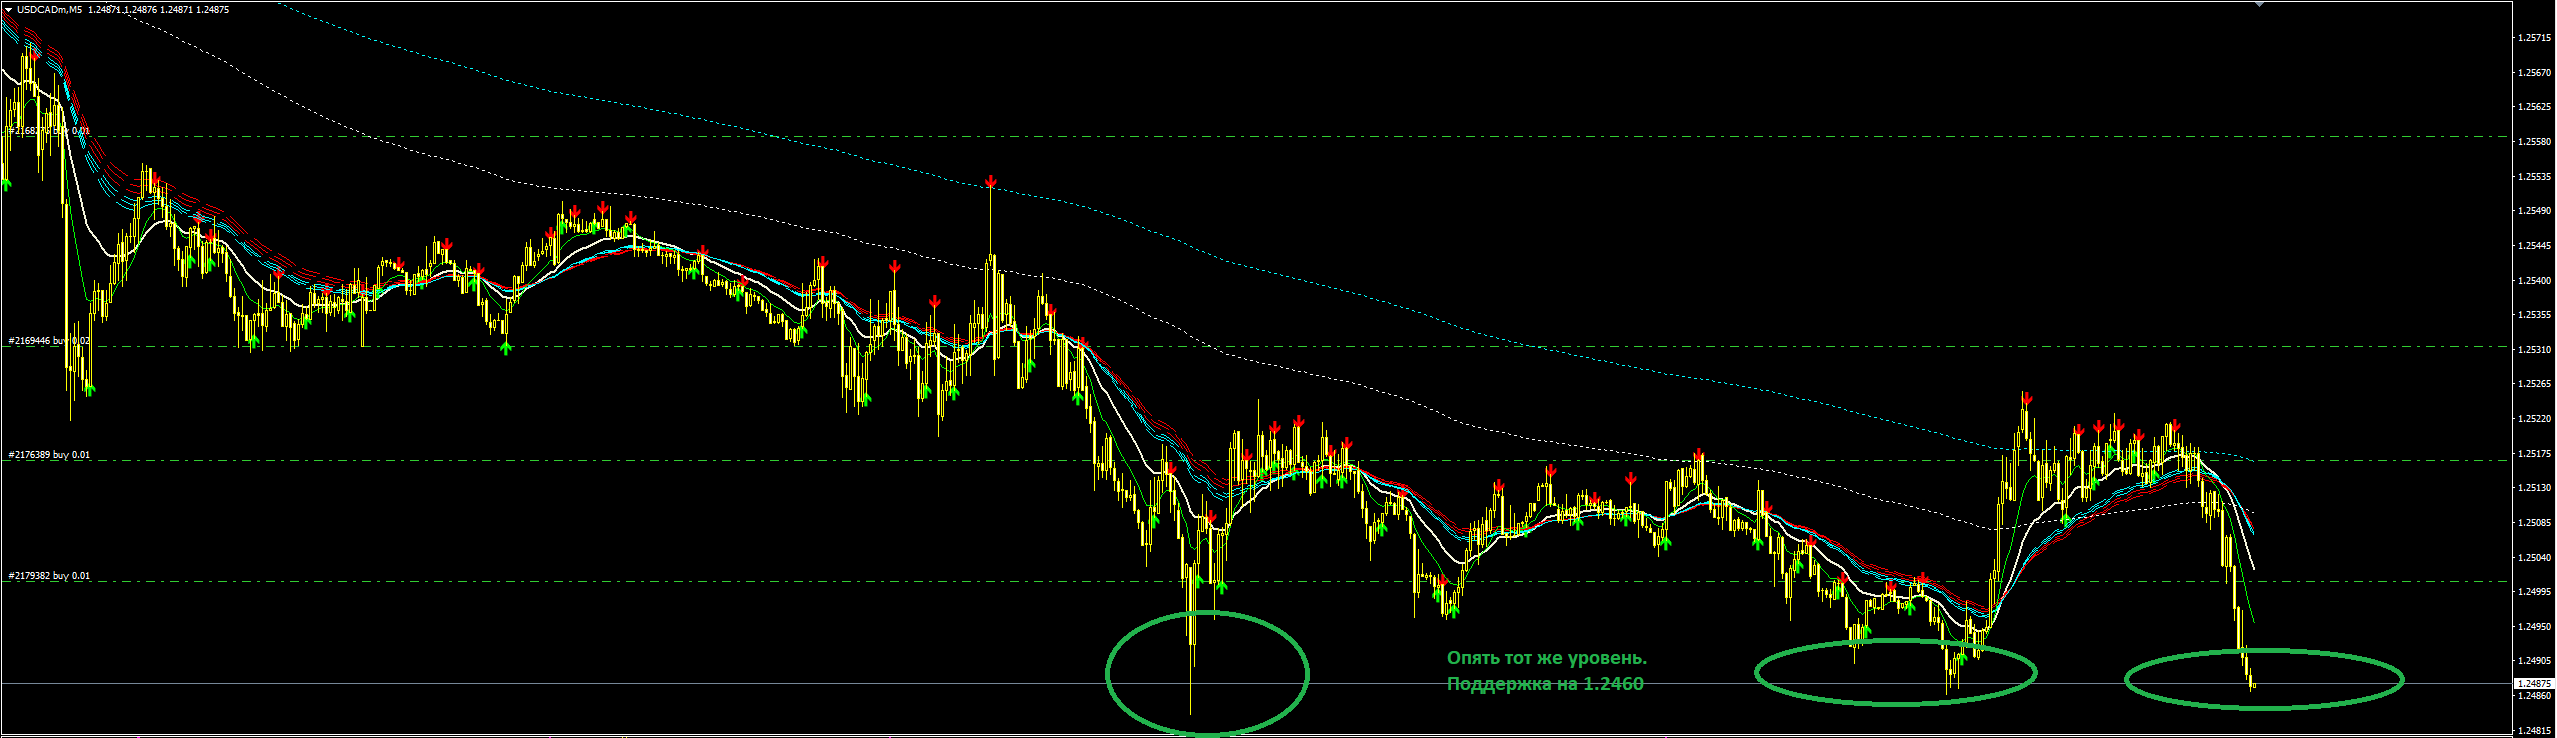Click the 1.25400 price scale label
Screen dimensions: 2557x738
coord(2532,281)
